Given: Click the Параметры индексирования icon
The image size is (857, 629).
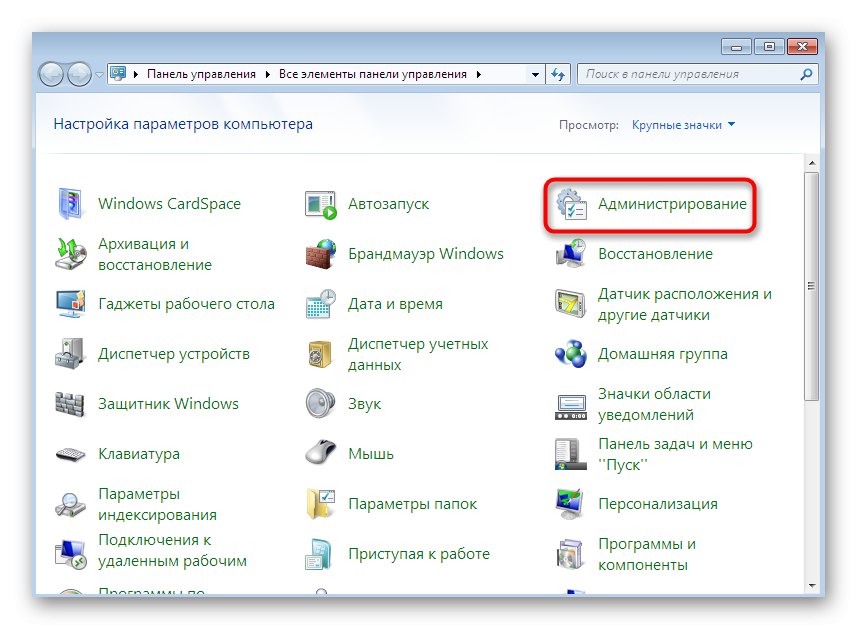Looking at the screenshot, I should pos(70,504).
